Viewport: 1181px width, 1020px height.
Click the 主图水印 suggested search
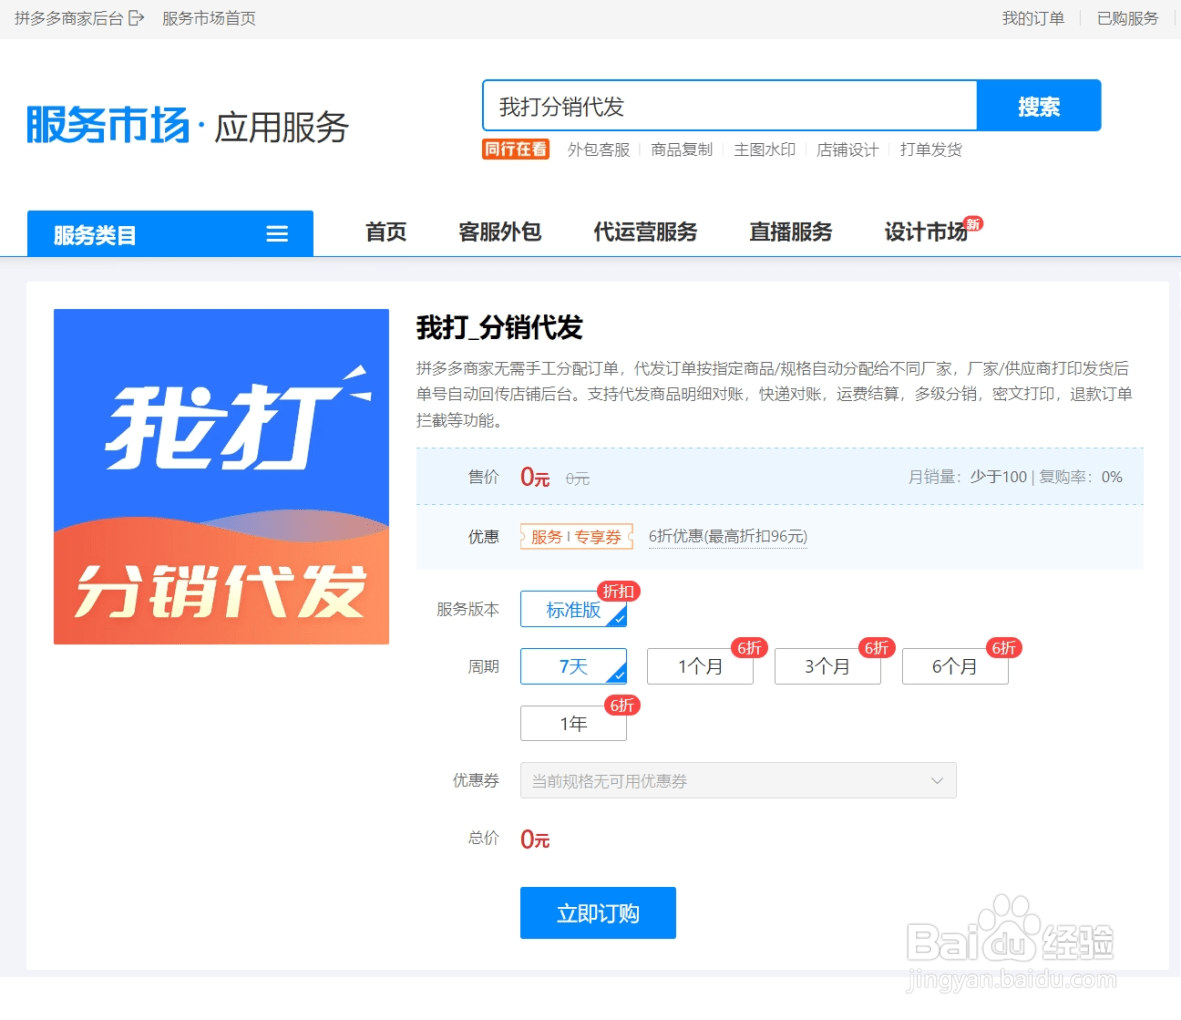click(764, 150)
